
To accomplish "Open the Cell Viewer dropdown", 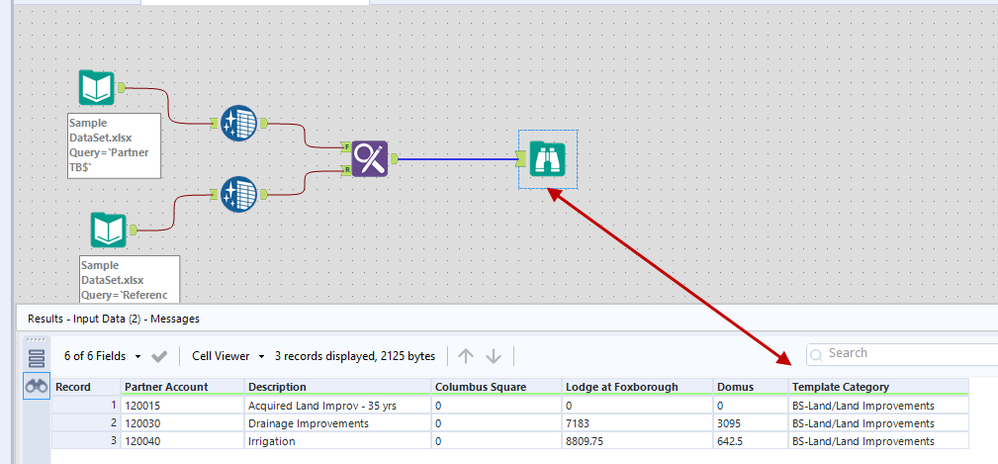I will click(228, 356).
